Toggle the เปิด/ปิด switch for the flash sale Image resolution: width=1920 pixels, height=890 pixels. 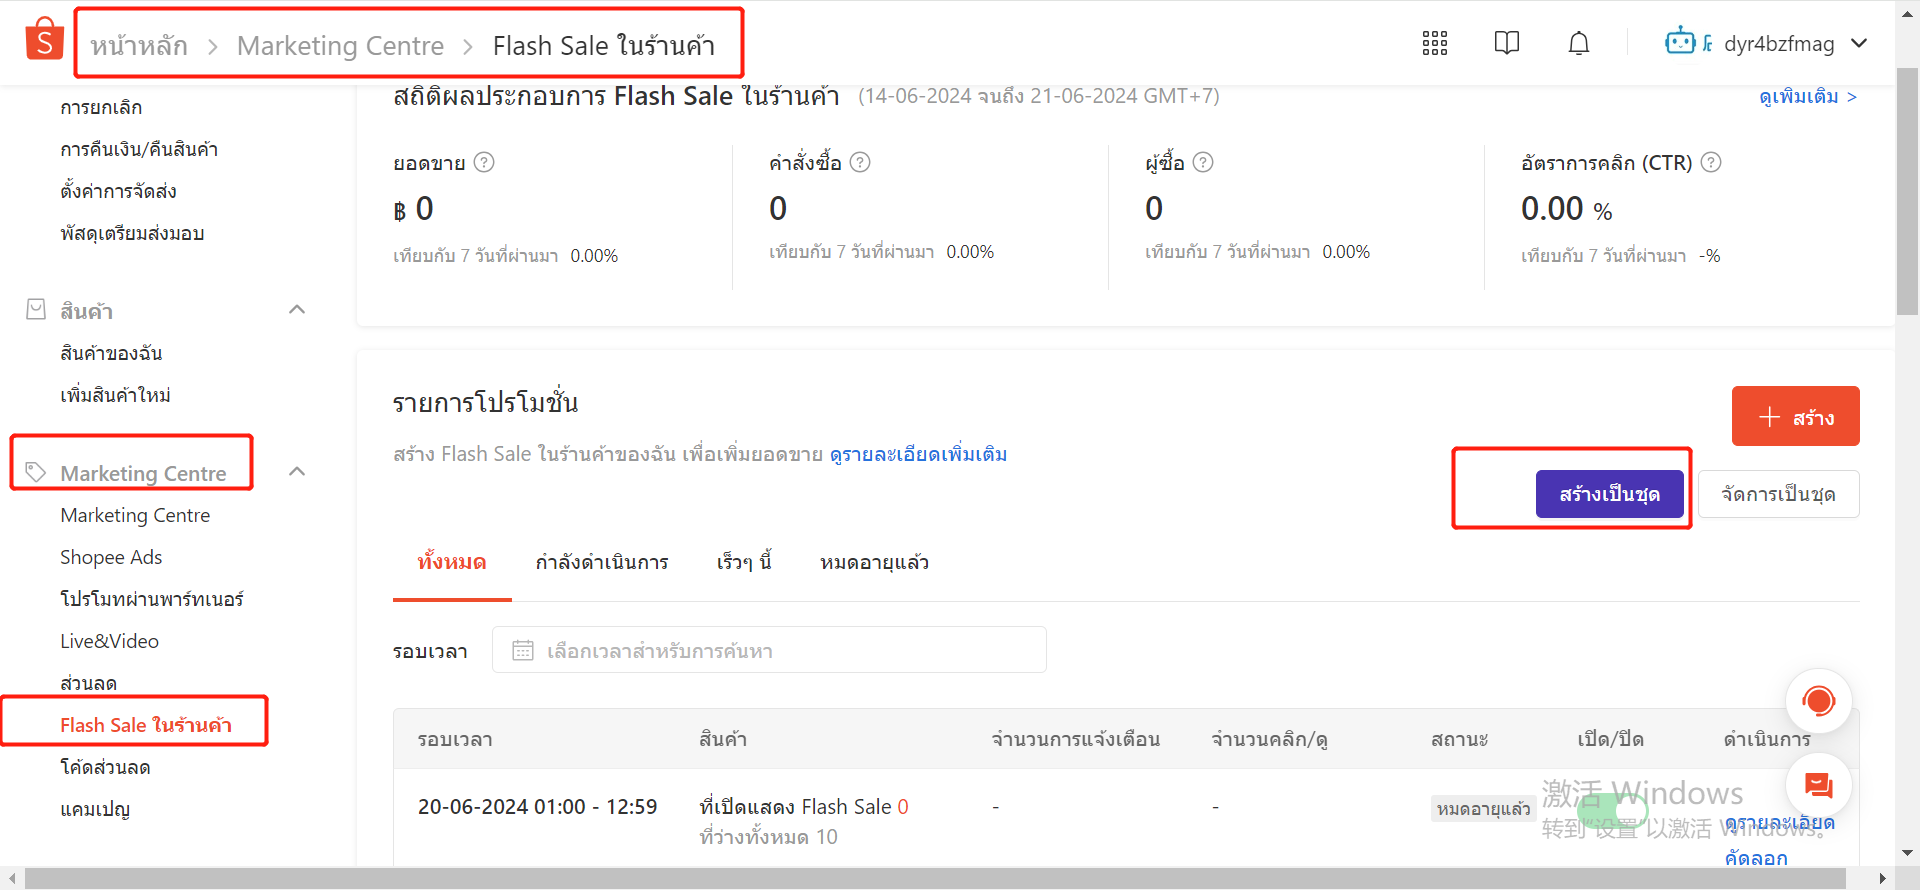point(1611,808)
